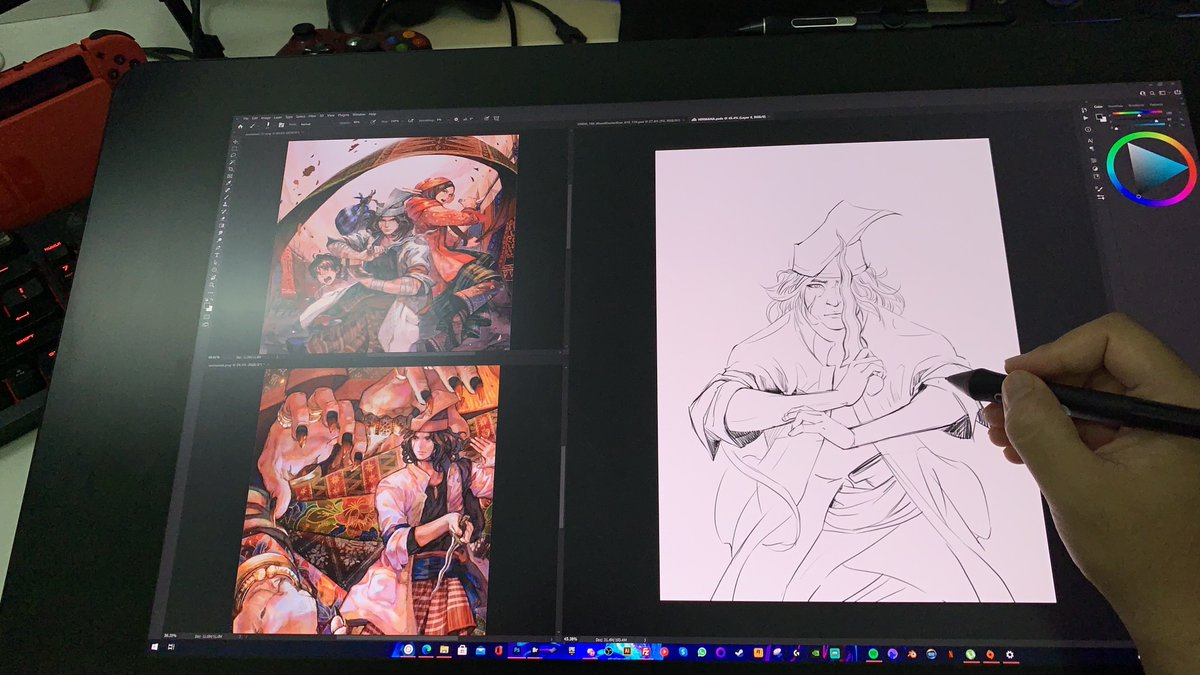1200x675 pixels.
Task: Open File Explorer from the taskbar
Action: 444,651
